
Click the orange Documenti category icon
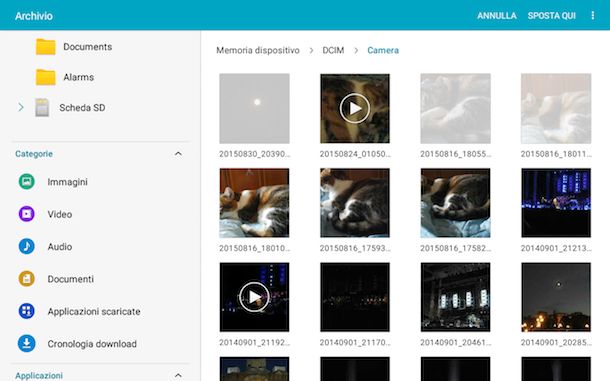26,279
